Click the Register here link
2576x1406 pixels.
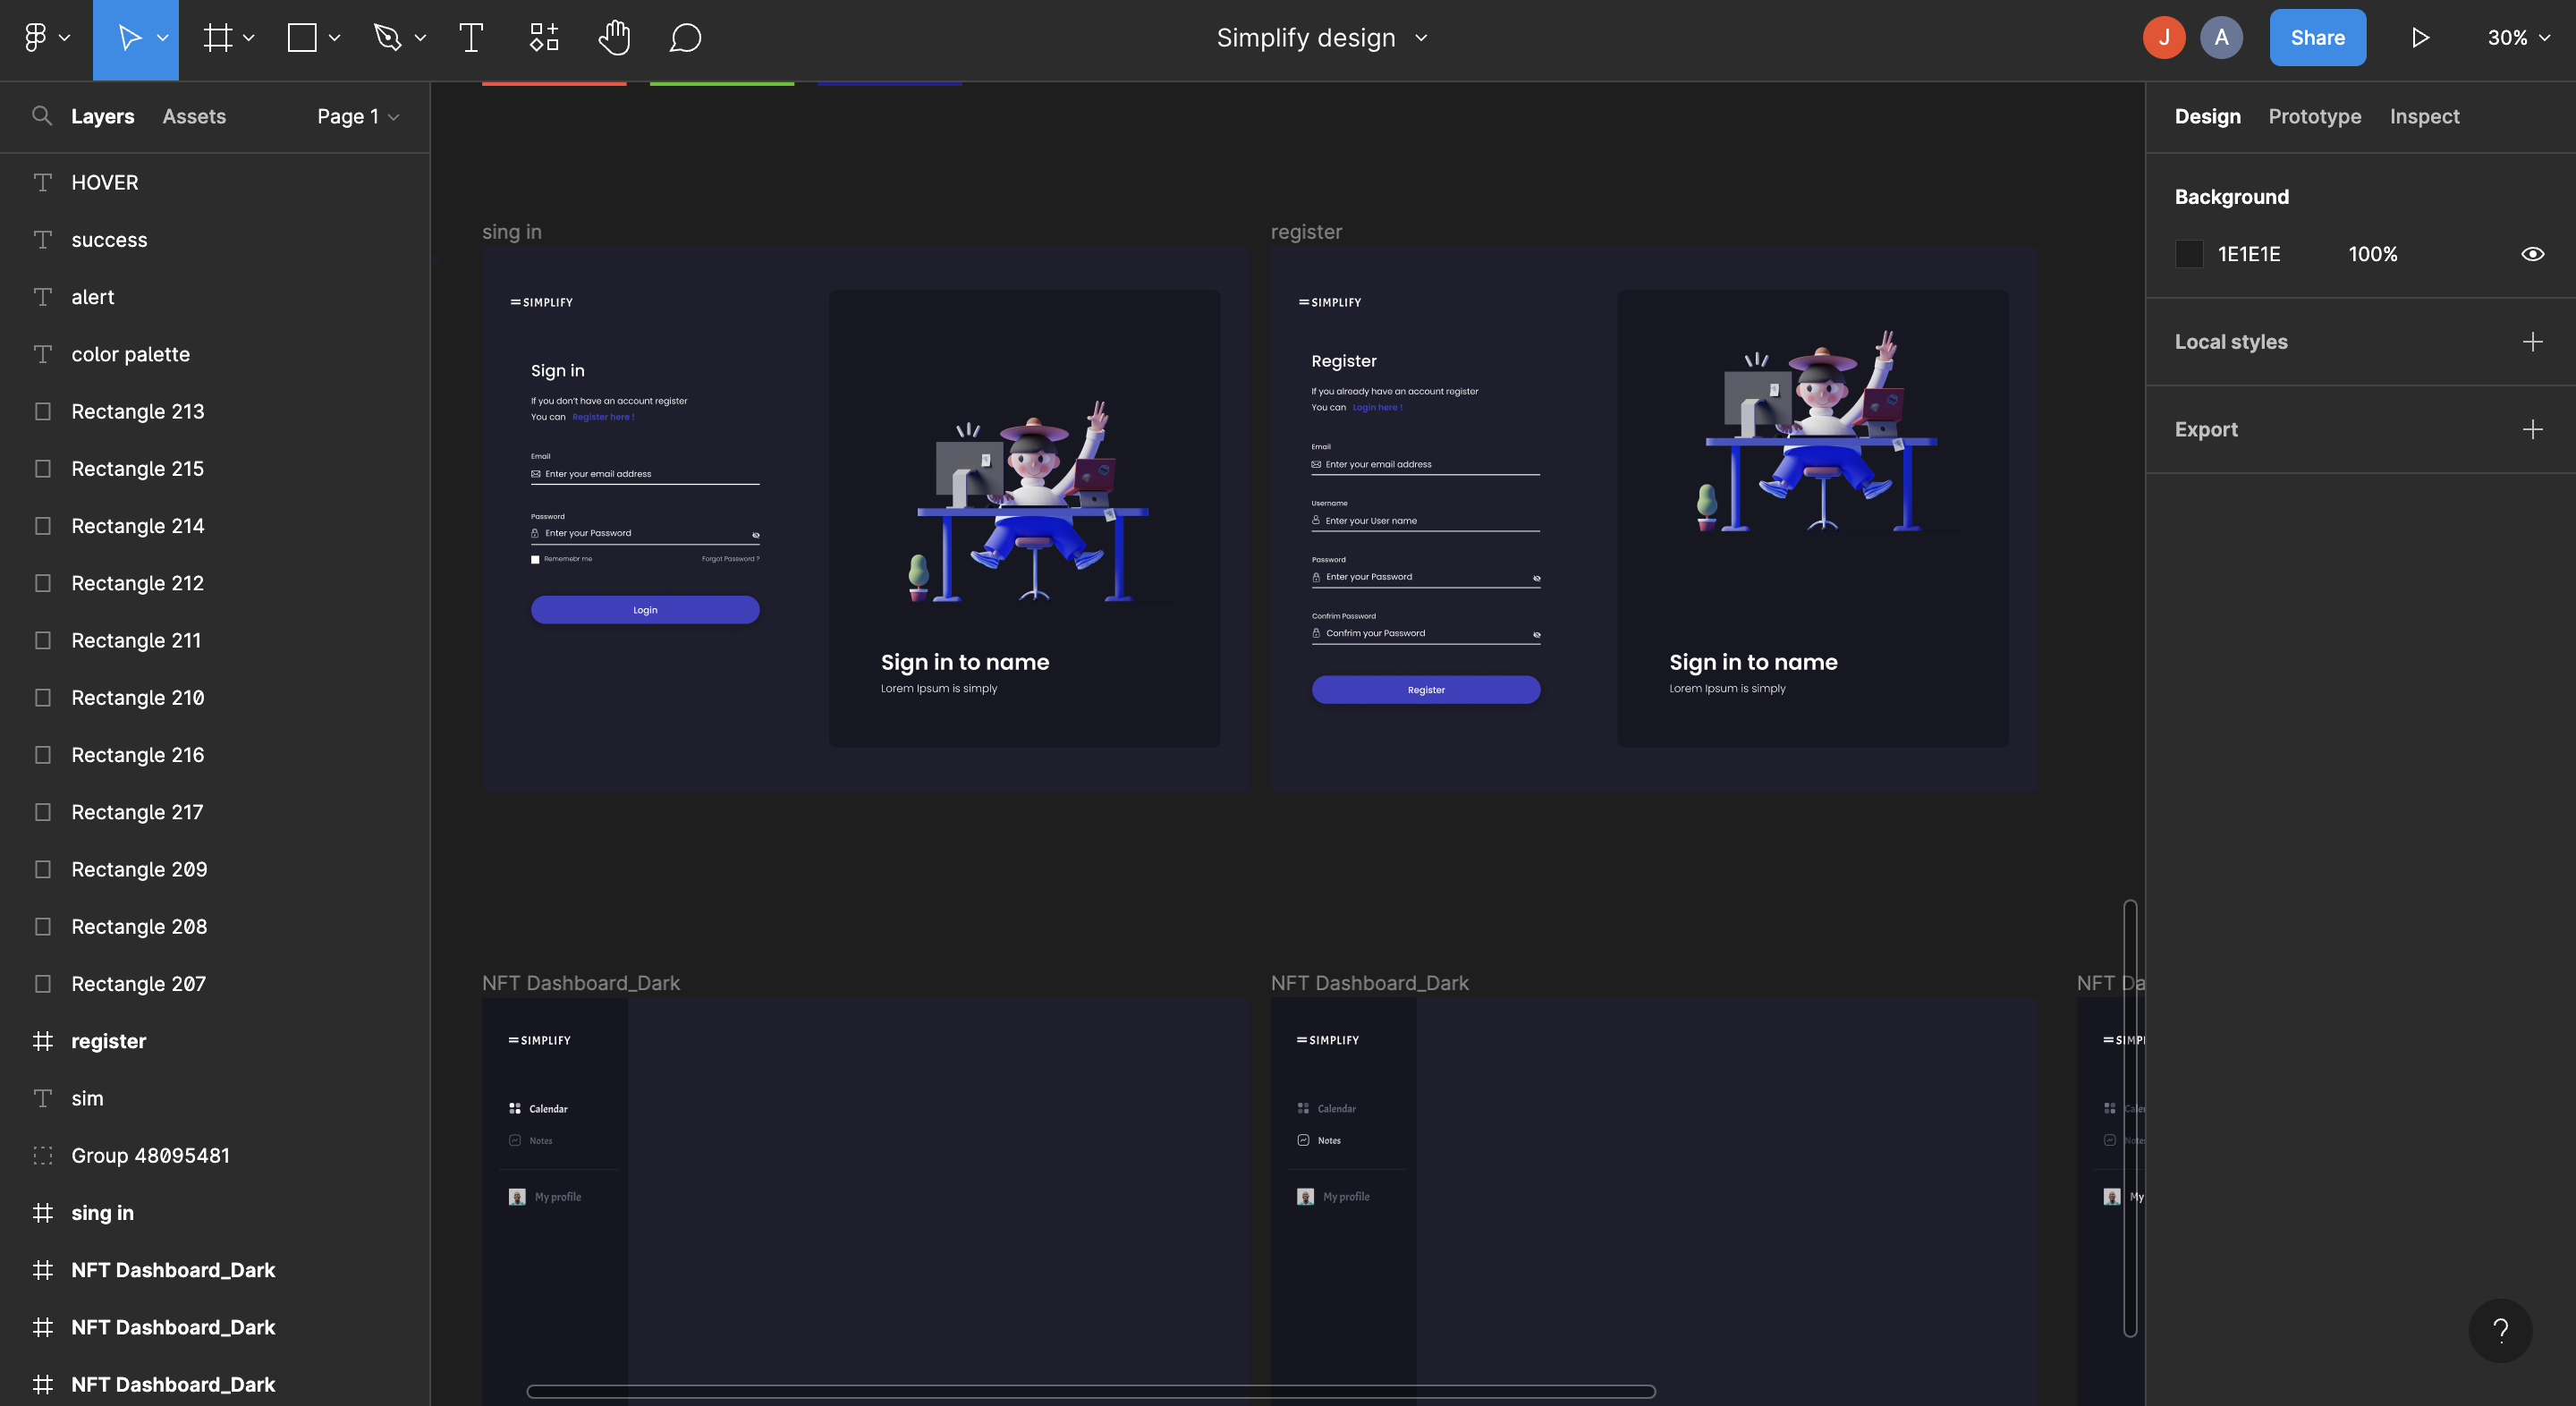pyautogui.click(x=603, y=417)
